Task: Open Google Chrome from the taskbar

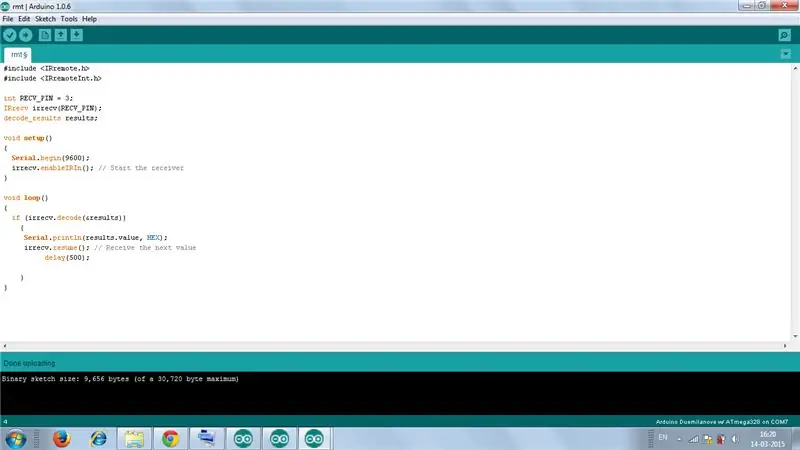Action: tap(170, 439)
